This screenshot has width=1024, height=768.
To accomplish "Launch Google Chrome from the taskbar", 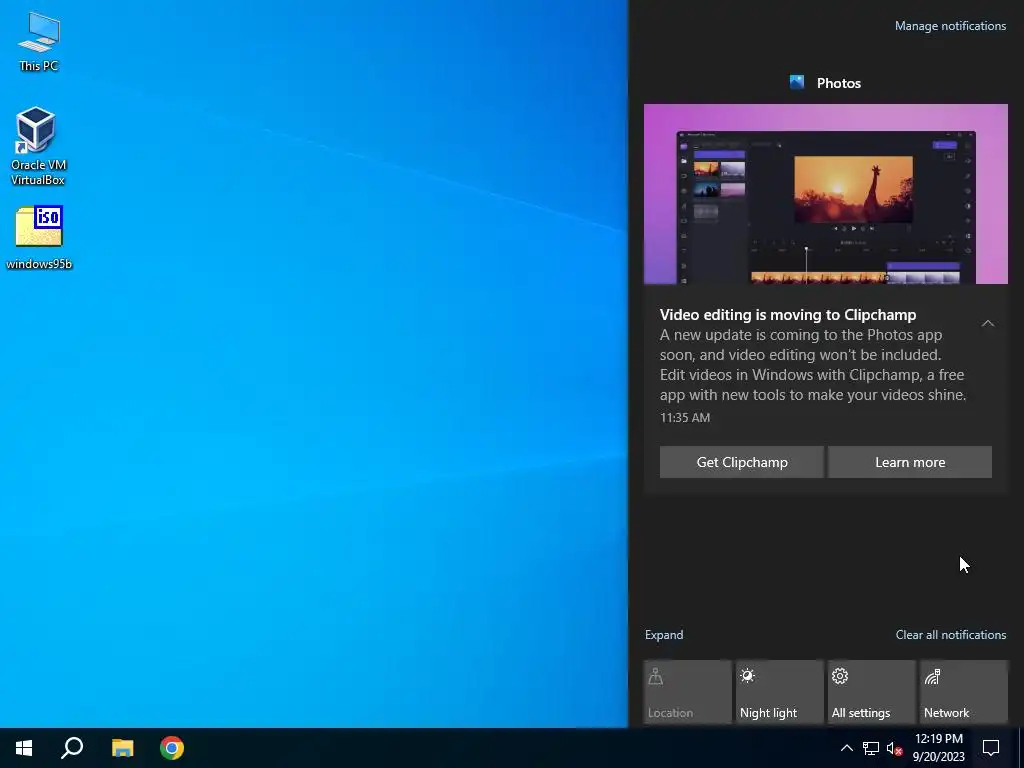I will coord(172,748).
